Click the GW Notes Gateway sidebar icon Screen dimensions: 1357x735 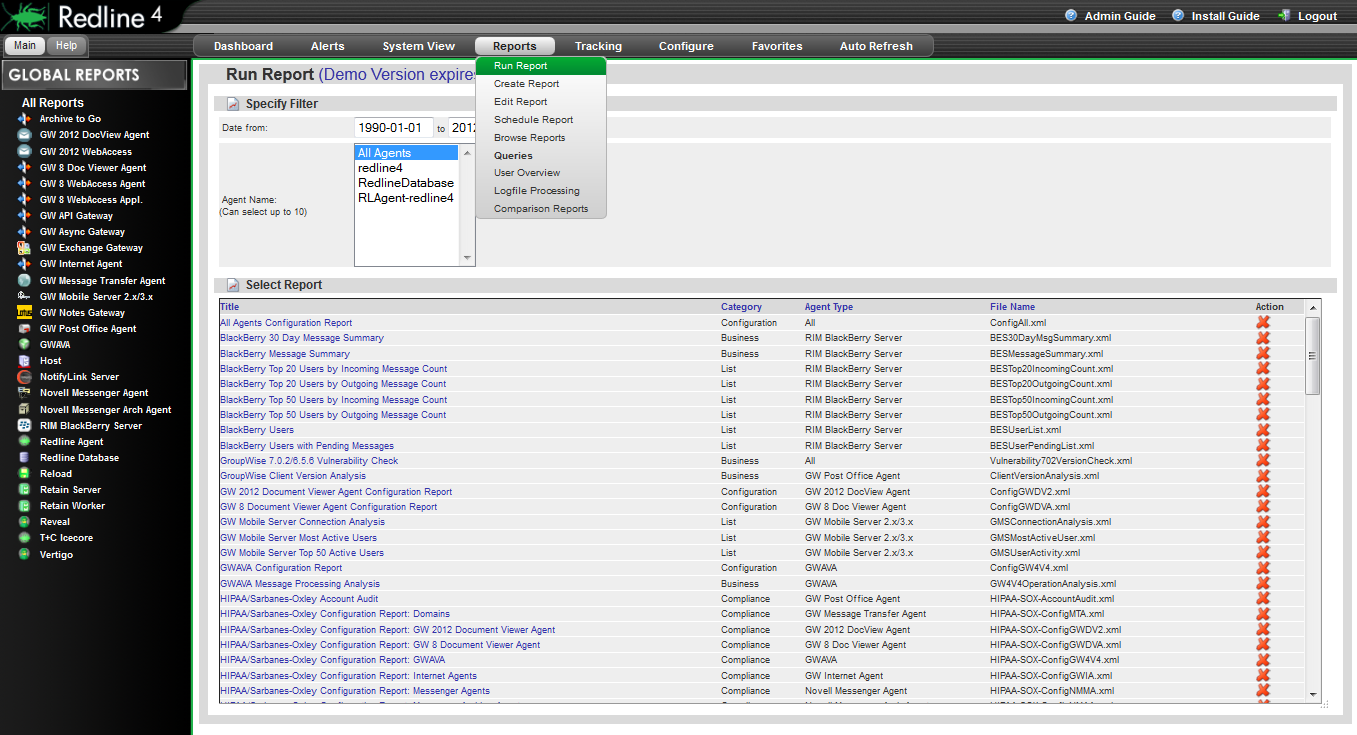tap(24, 313)
